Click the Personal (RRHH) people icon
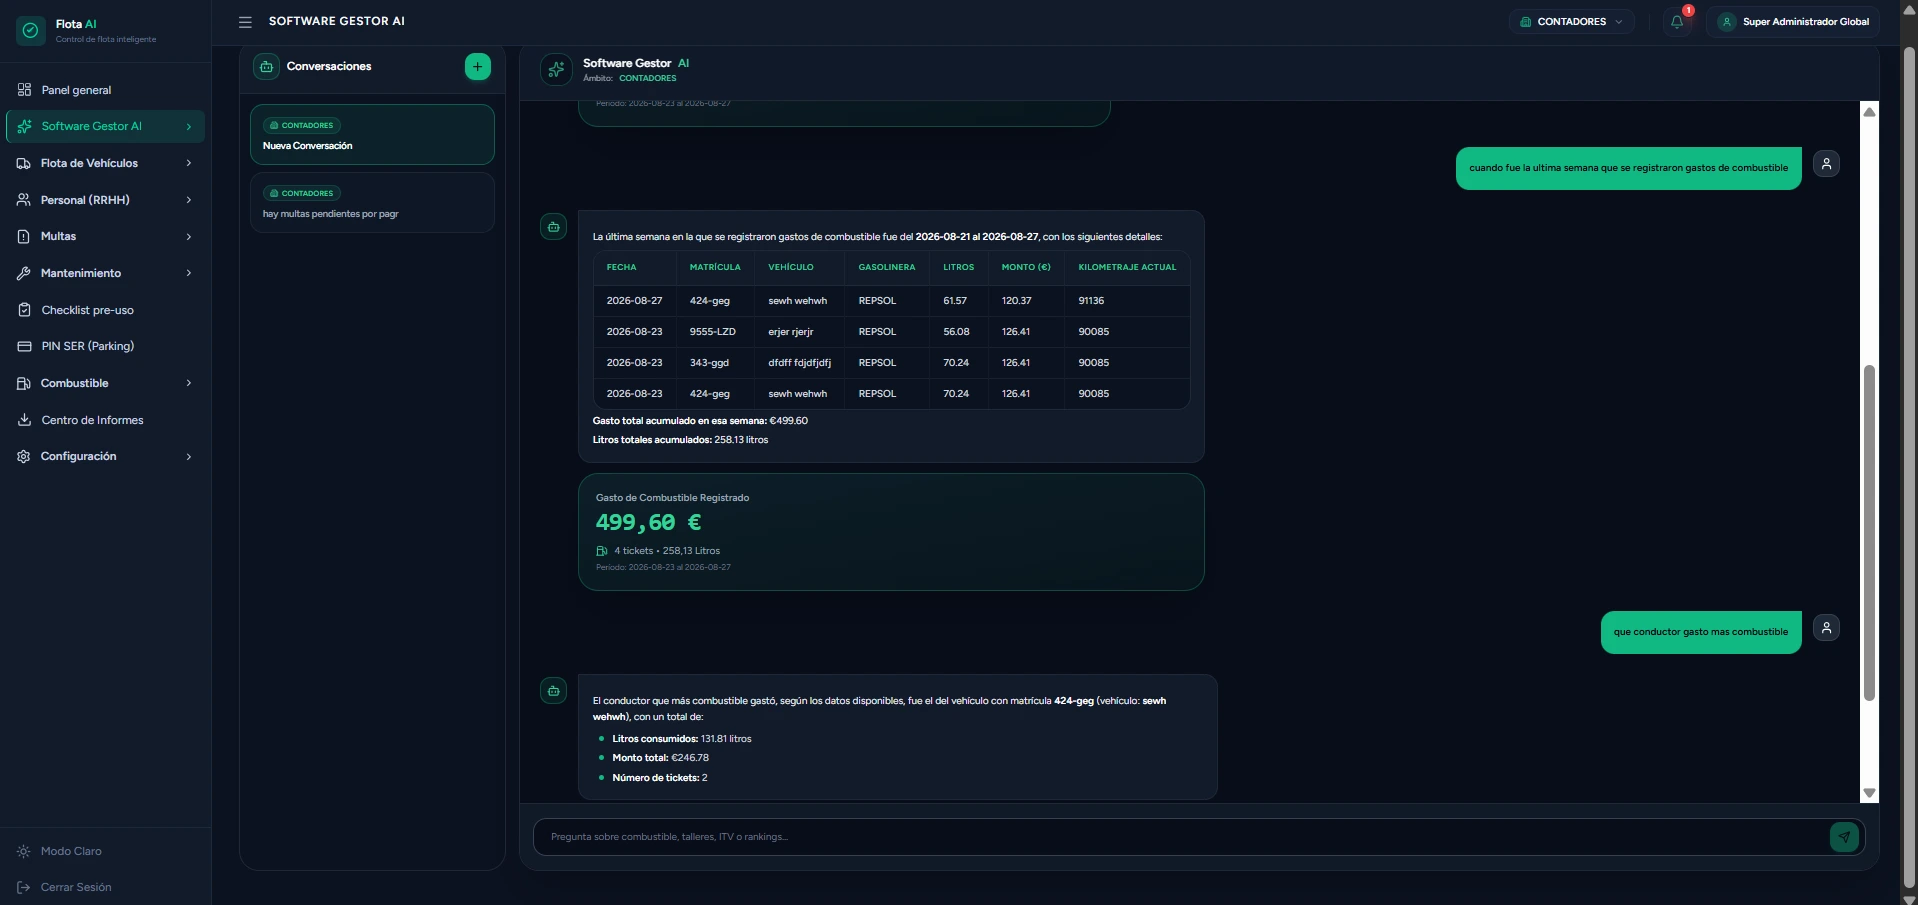This screenshot has height=905, width=1918. click(24, 200)
